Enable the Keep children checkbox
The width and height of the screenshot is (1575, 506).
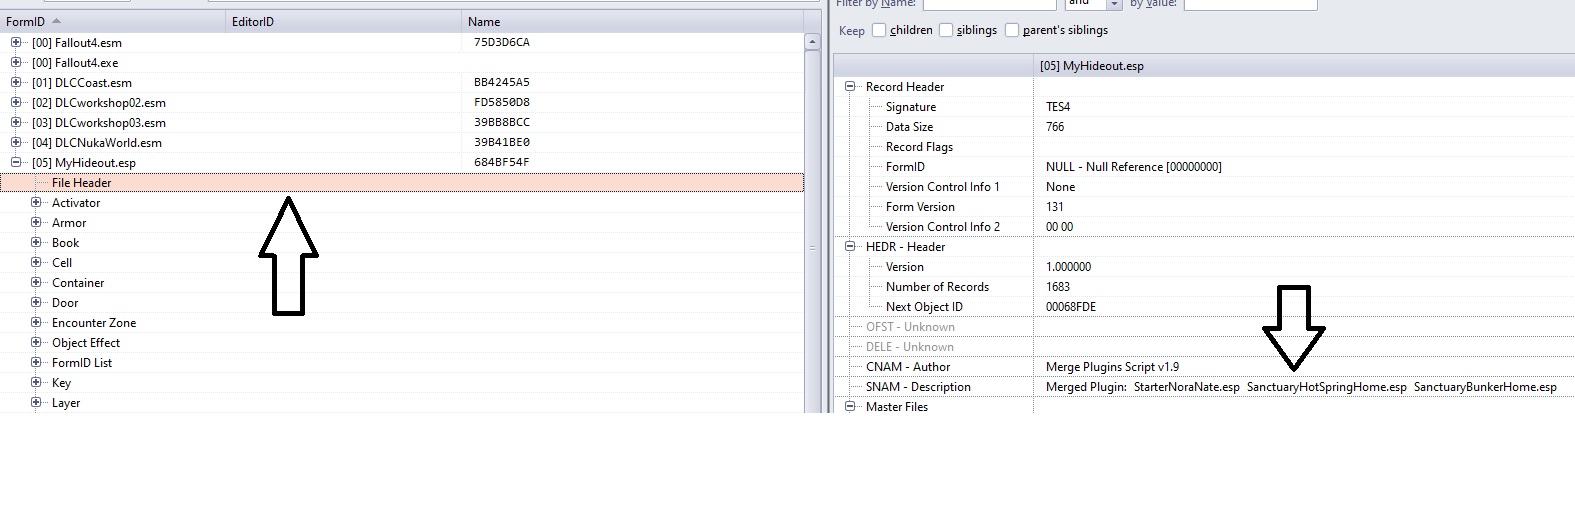click(879, 30)
